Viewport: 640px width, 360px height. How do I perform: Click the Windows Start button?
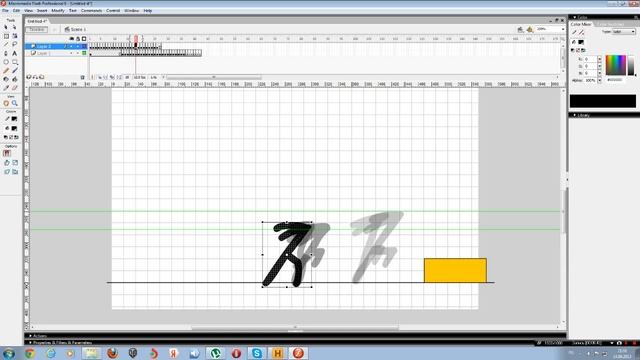(x=9, y=353)
